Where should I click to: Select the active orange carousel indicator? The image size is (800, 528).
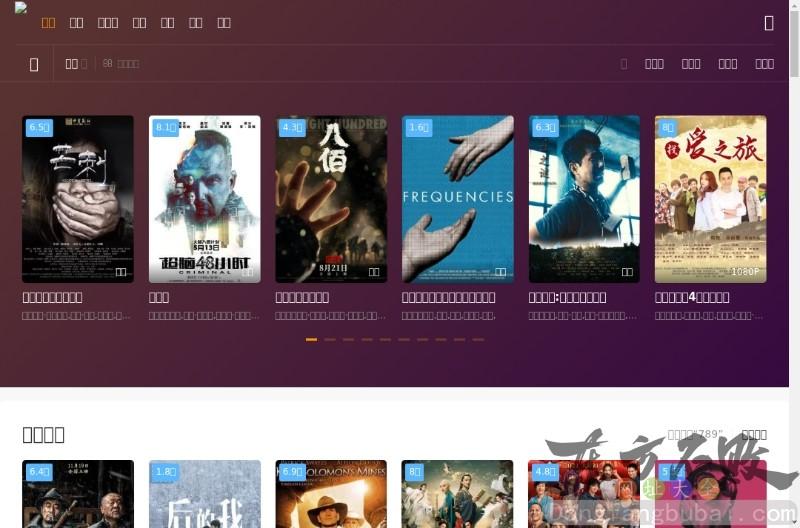click(311, 340)
